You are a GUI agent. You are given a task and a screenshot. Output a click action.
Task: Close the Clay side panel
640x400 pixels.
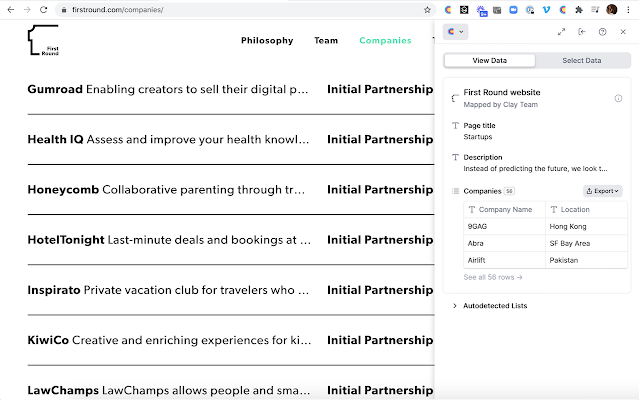(x=623, y=32)
